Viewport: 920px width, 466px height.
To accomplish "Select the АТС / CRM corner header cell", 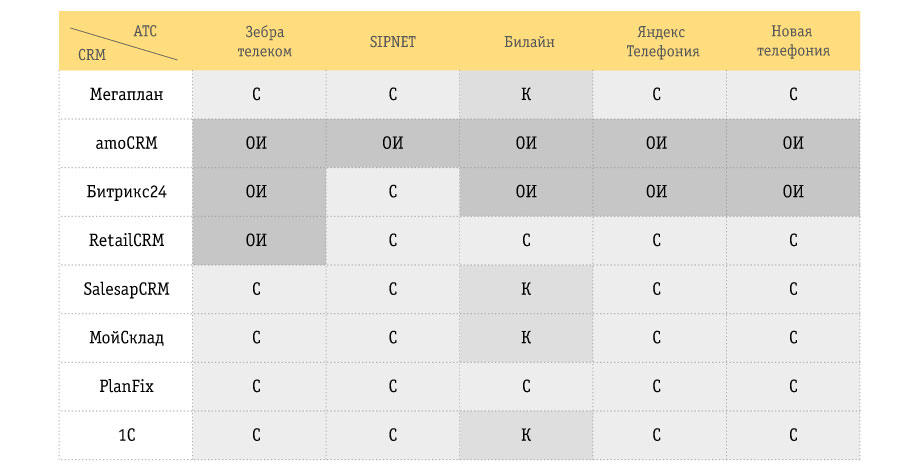I will (x=126, y=41).
